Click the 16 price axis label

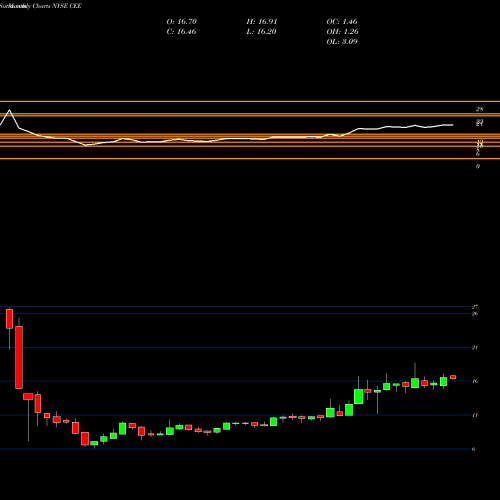click(x=475, y=381)
